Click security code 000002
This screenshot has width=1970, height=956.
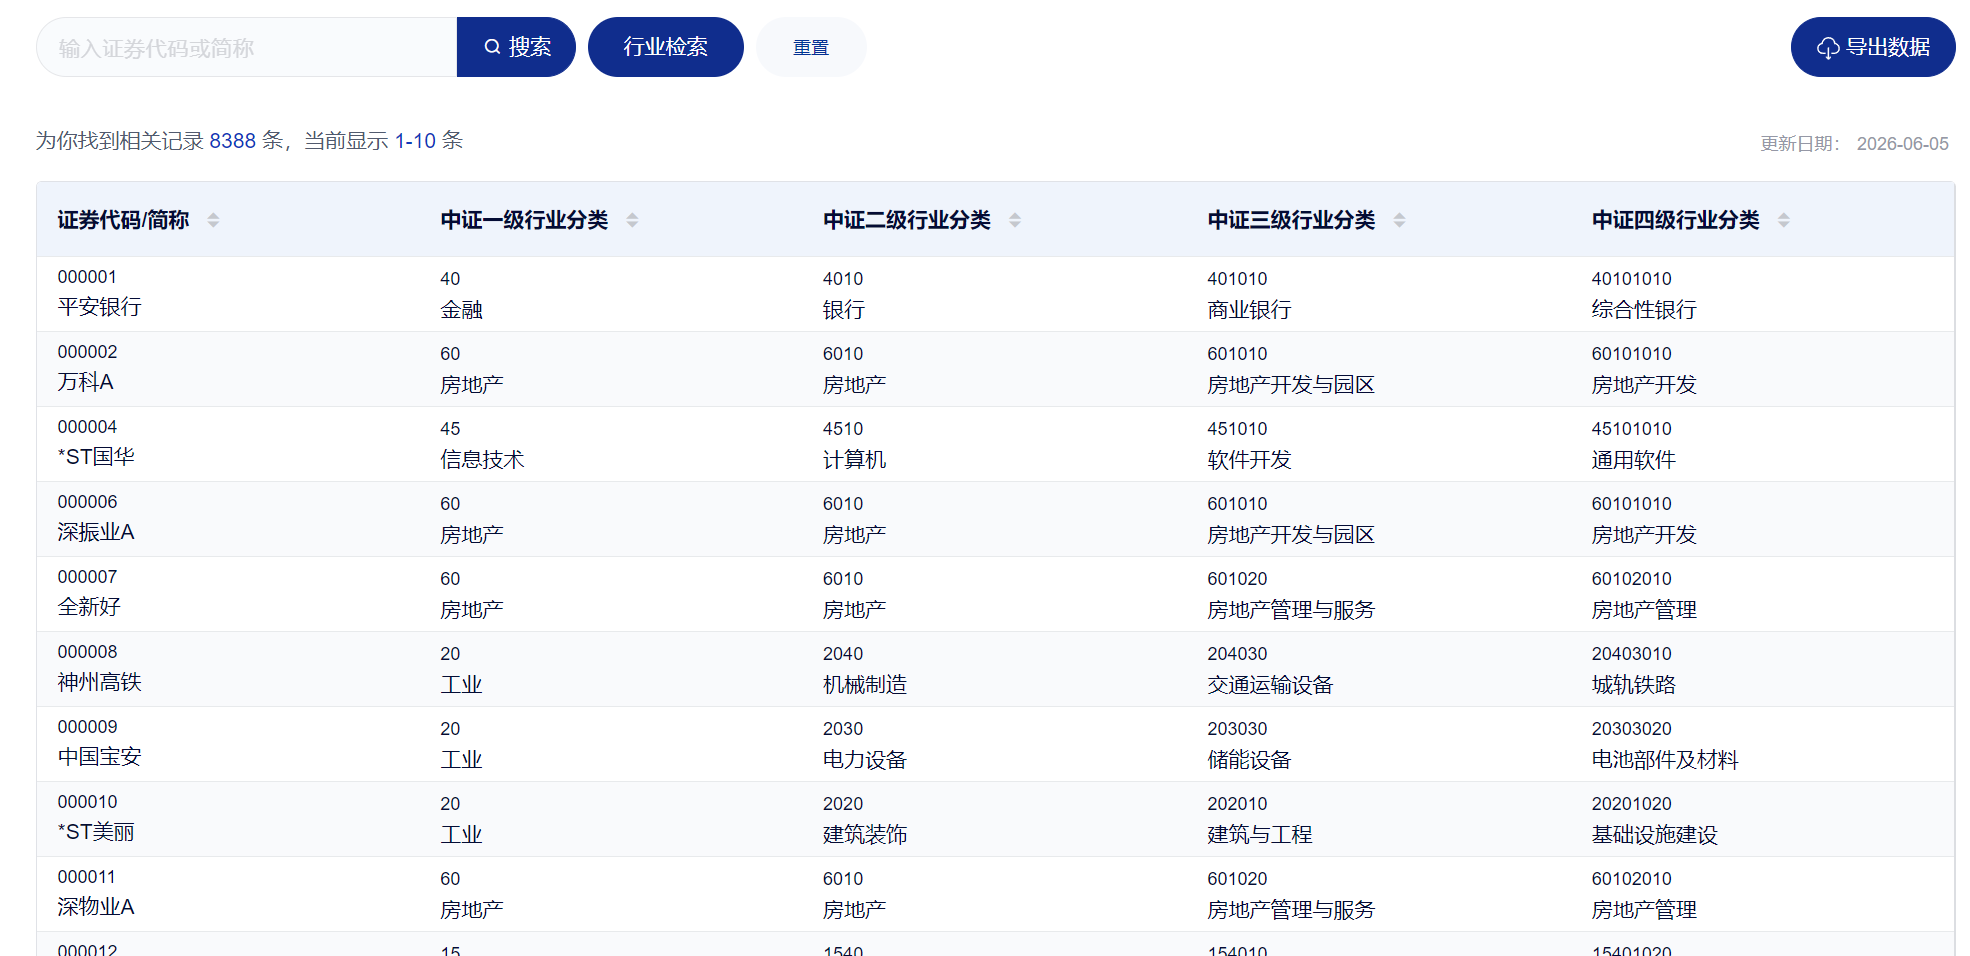[x=87, y=352]
